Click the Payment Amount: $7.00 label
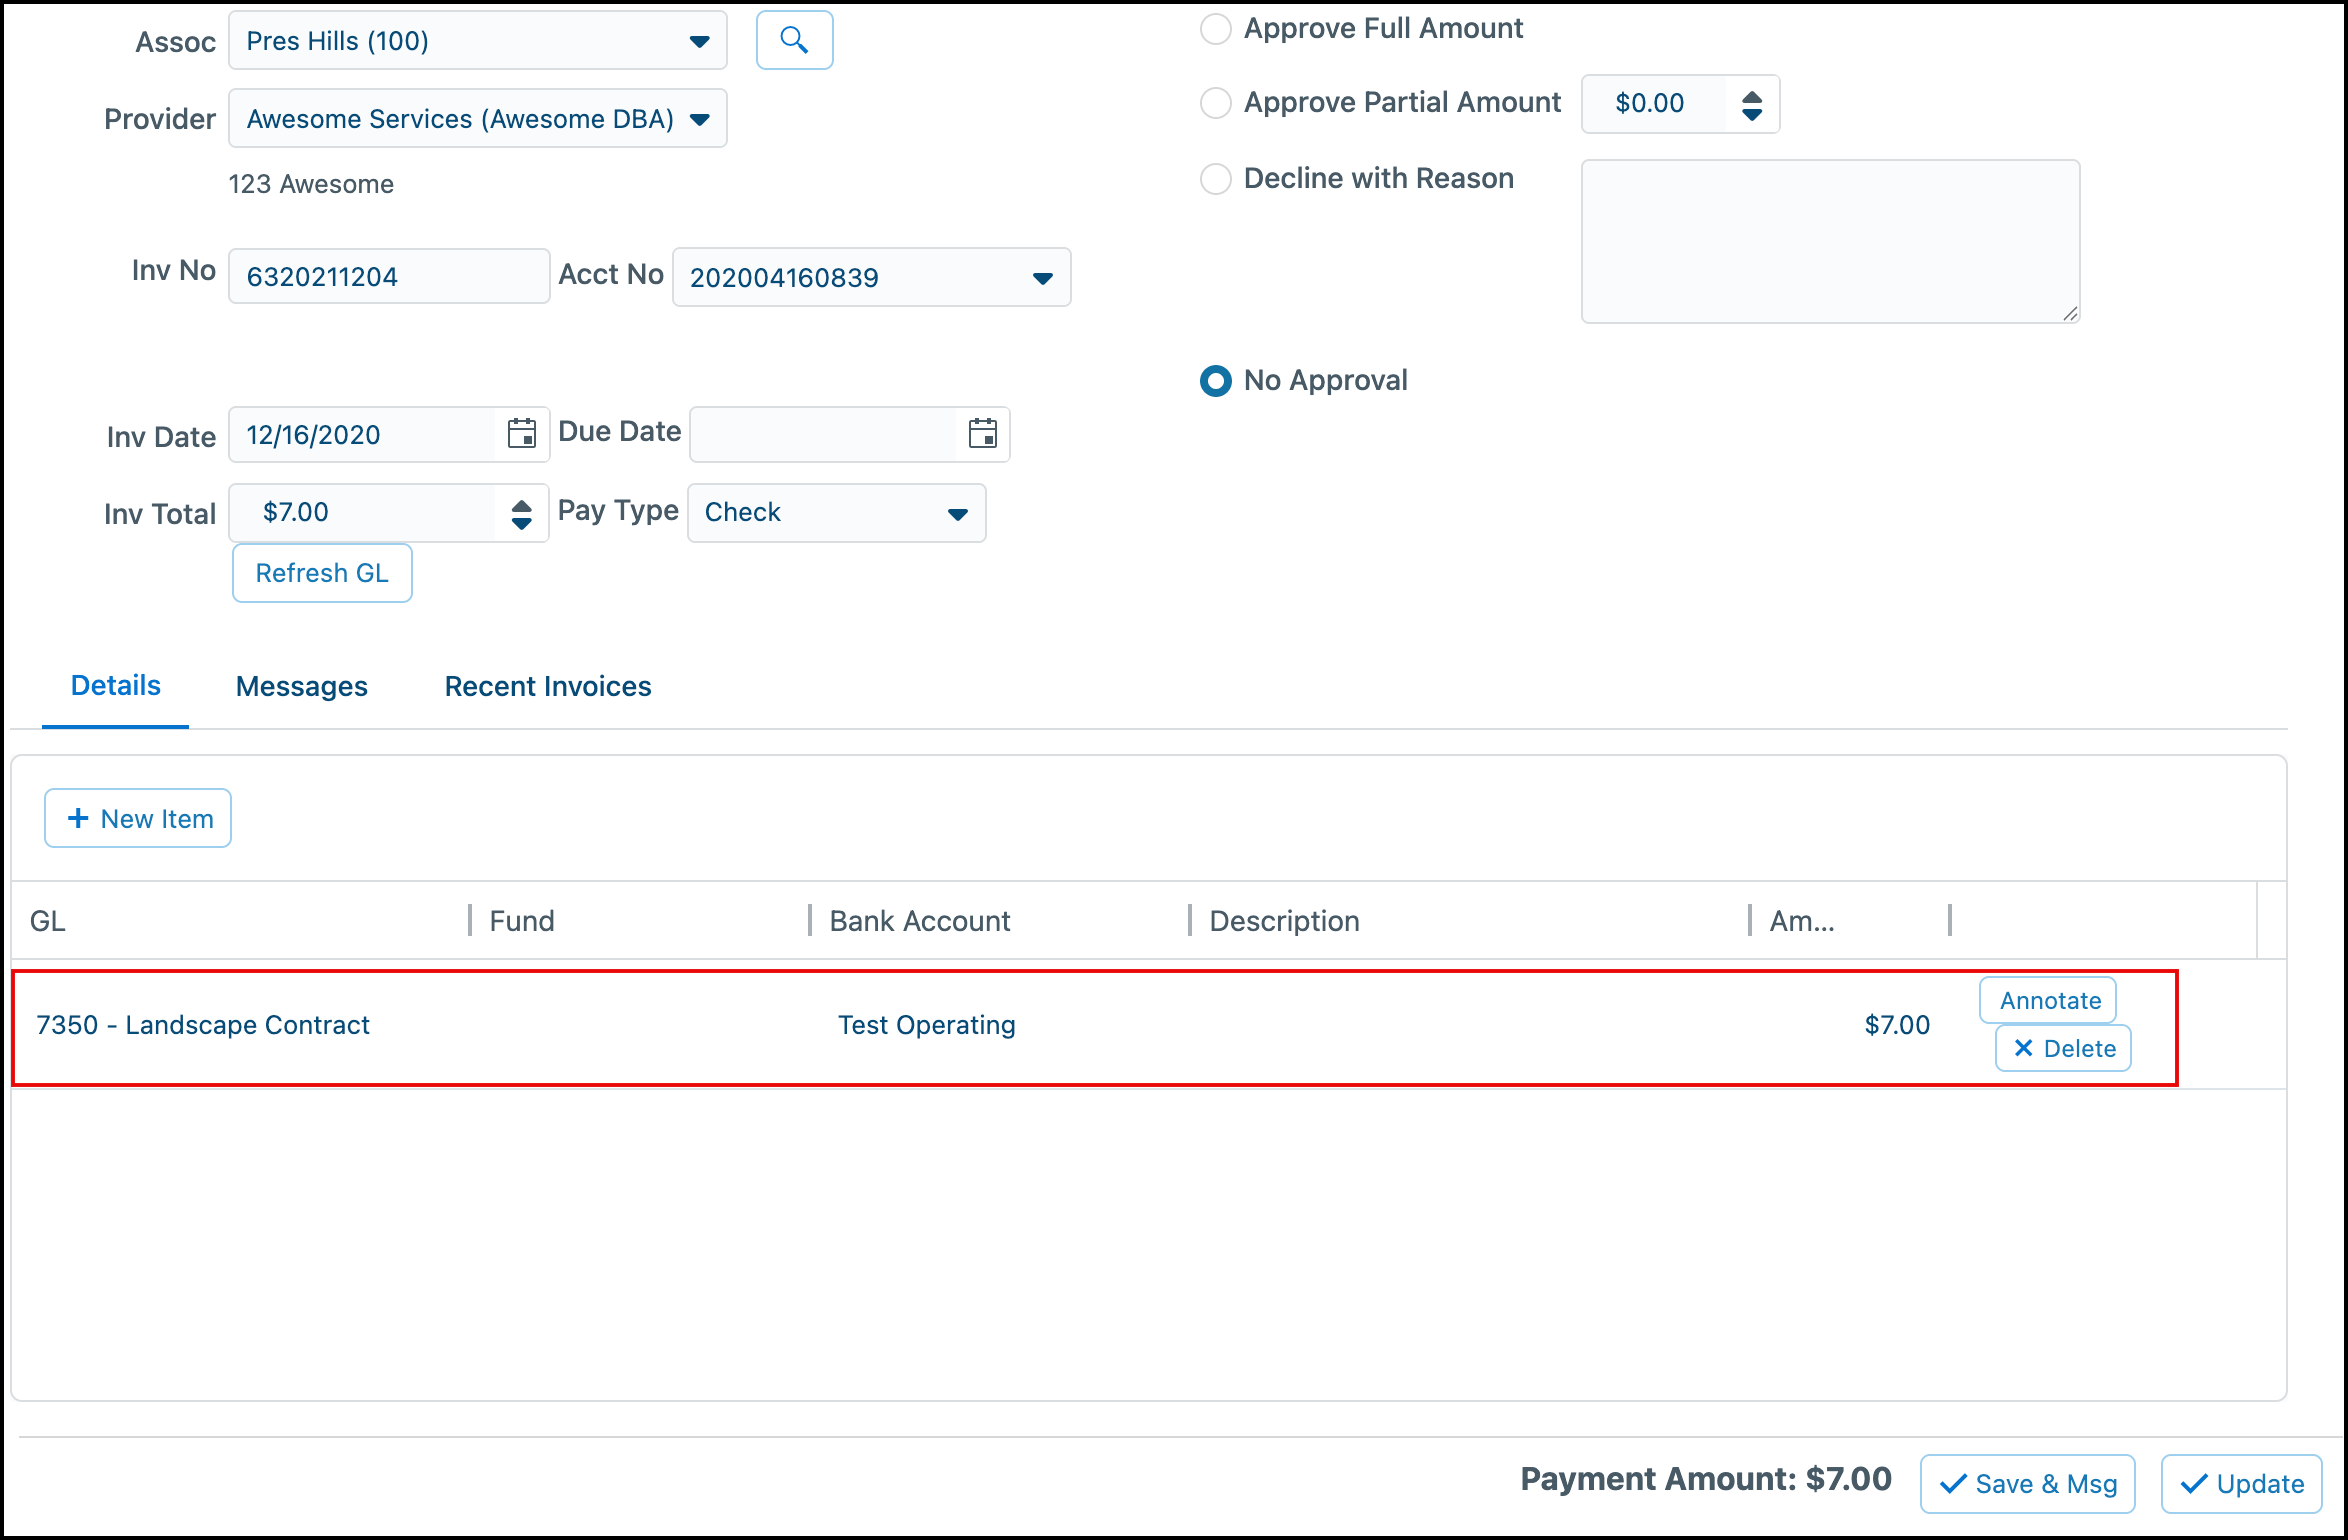2348x1540 pixels. (1706, 1479)
